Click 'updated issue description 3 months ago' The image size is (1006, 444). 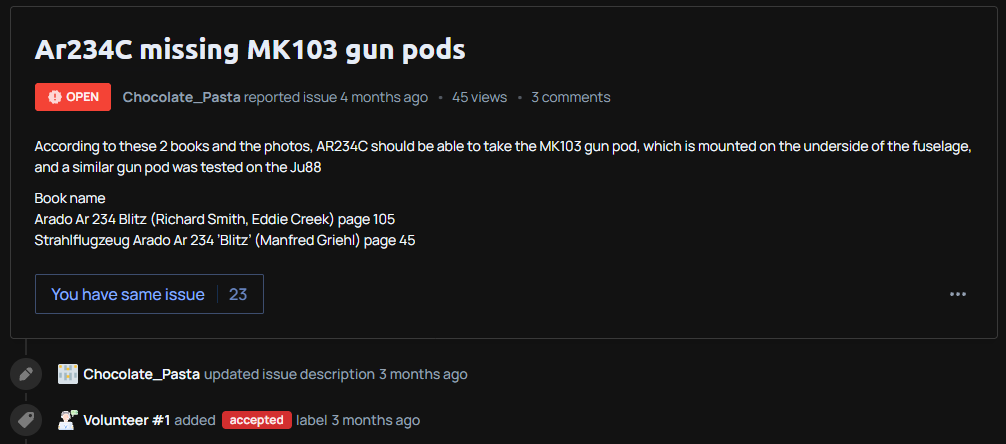[x=336, y=374]
